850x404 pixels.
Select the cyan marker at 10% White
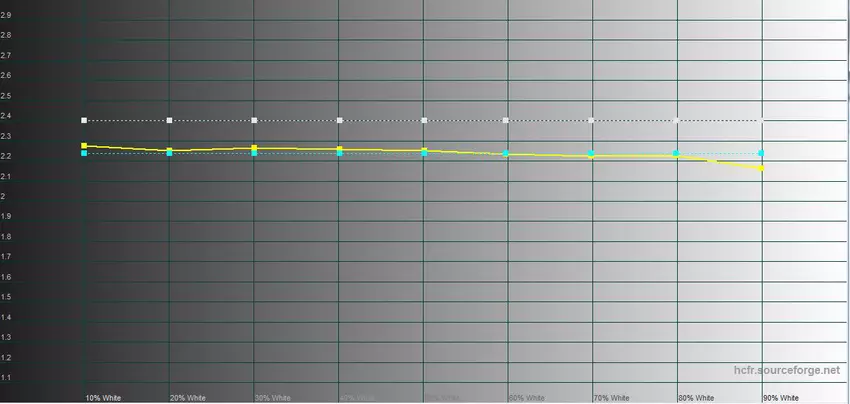point(85,153)
